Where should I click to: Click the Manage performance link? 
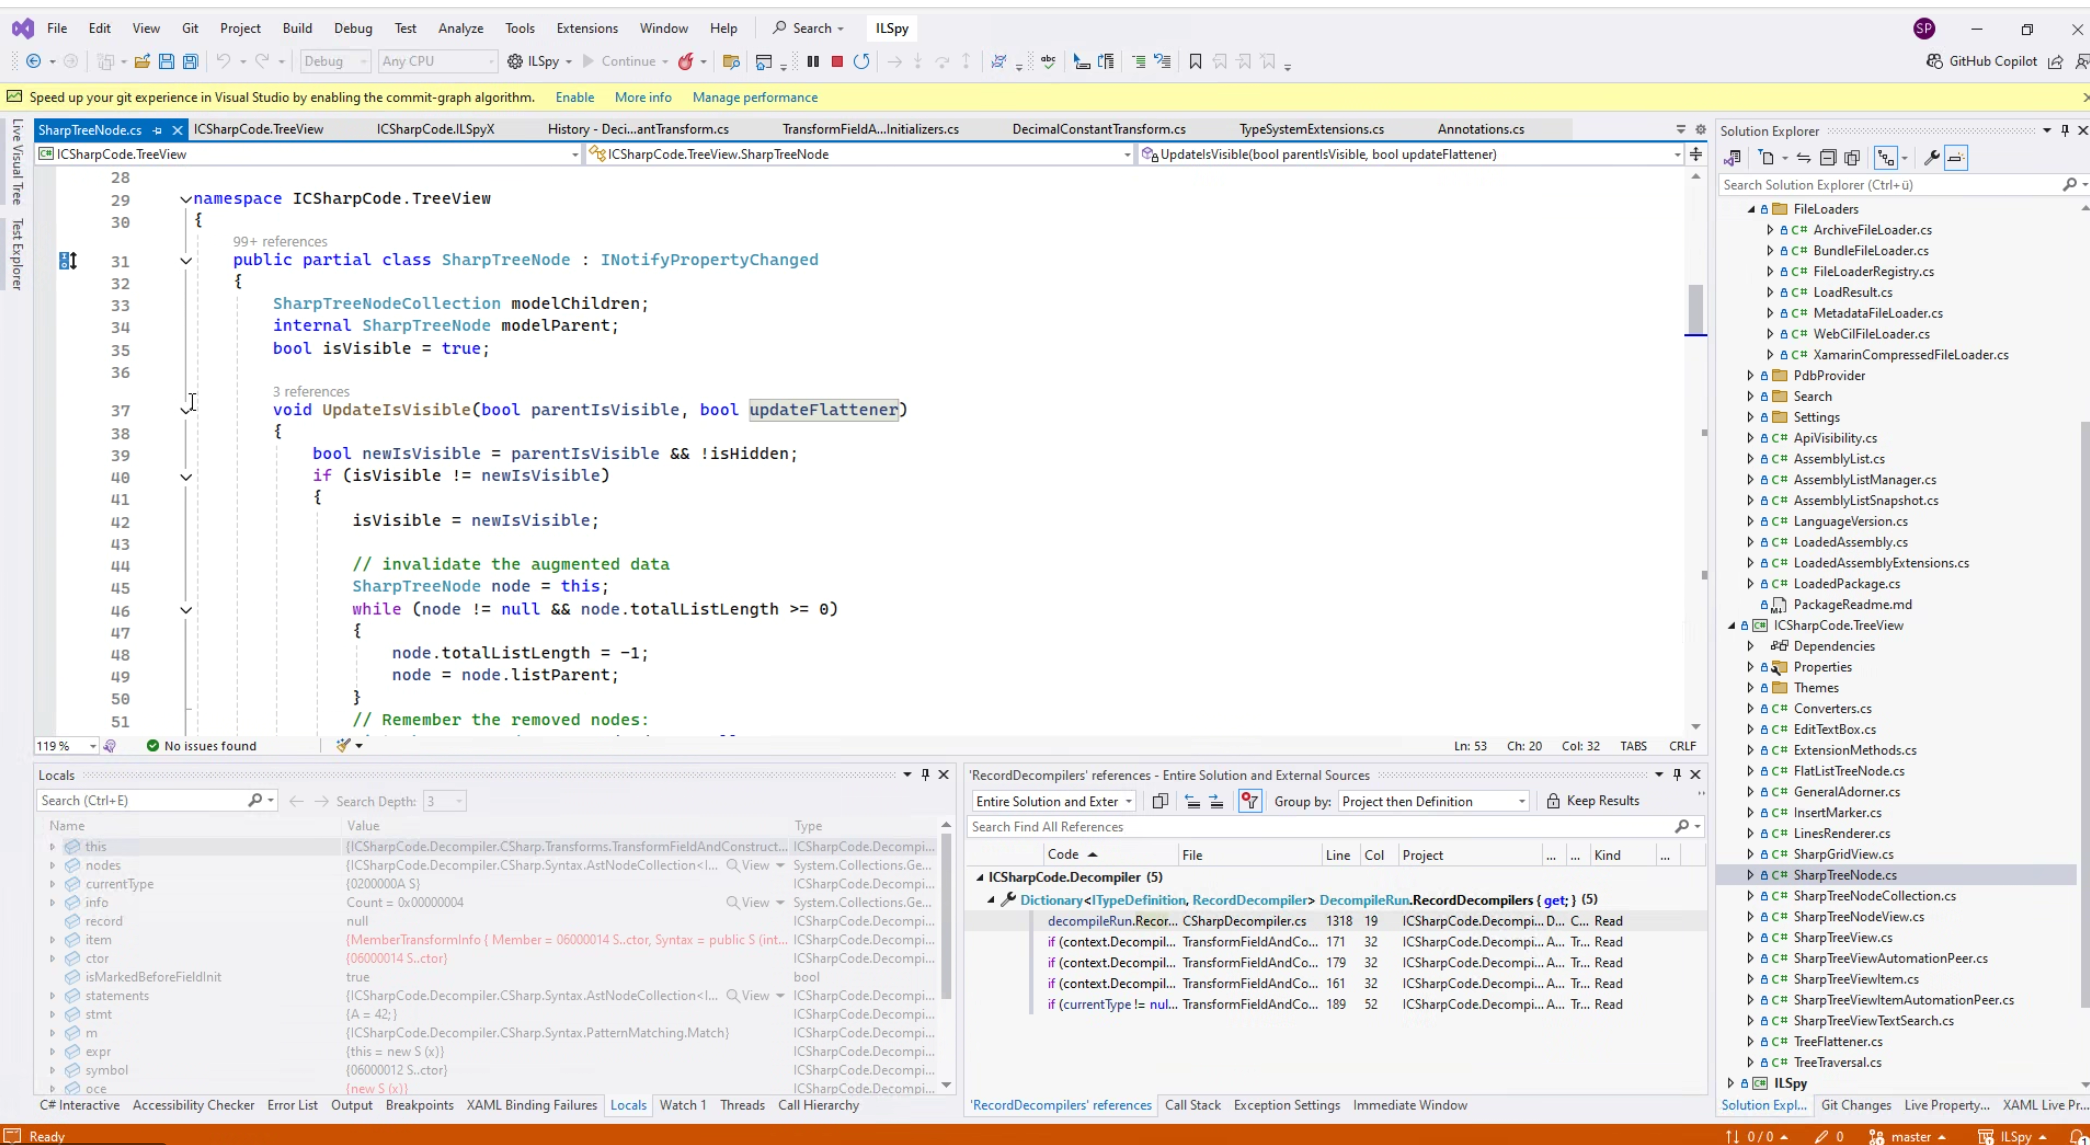(x=754, y=97)
